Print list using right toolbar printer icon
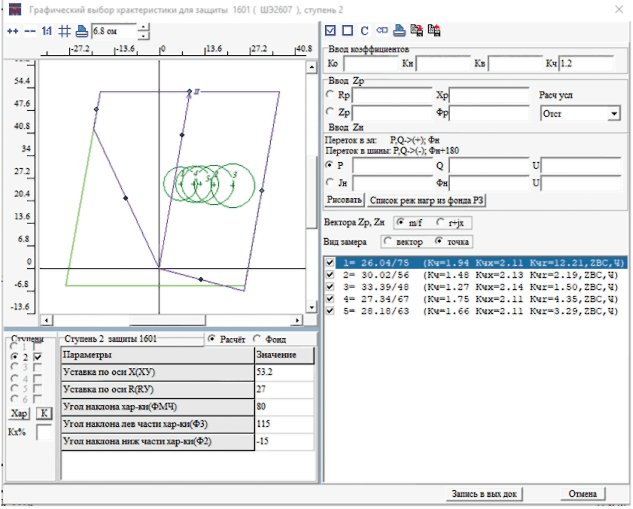The height and width of the screenshot is (509, 633). (399, 31)
